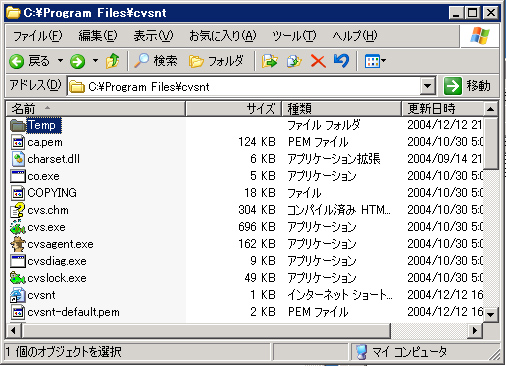Image resolution: width=506 pixels, height=366 pixels.
Task: Open the ツール(T) menu
Action: [294, 36]
